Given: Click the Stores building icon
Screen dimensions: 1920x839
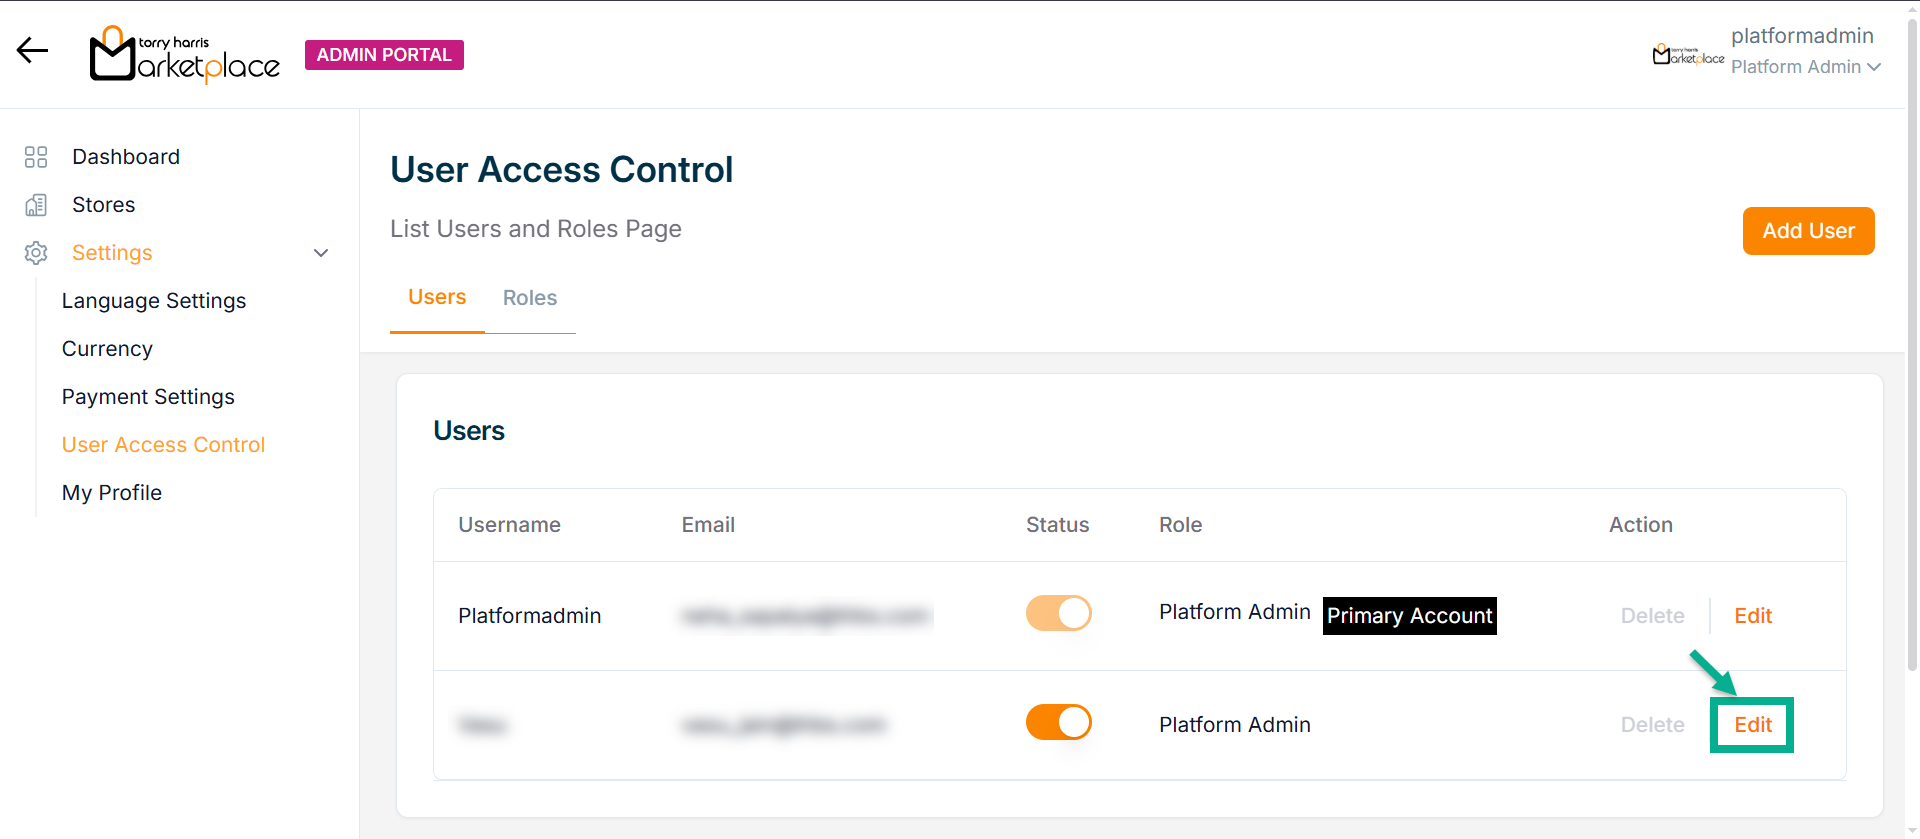Looking at the screenshot, I should pos(36,205).
